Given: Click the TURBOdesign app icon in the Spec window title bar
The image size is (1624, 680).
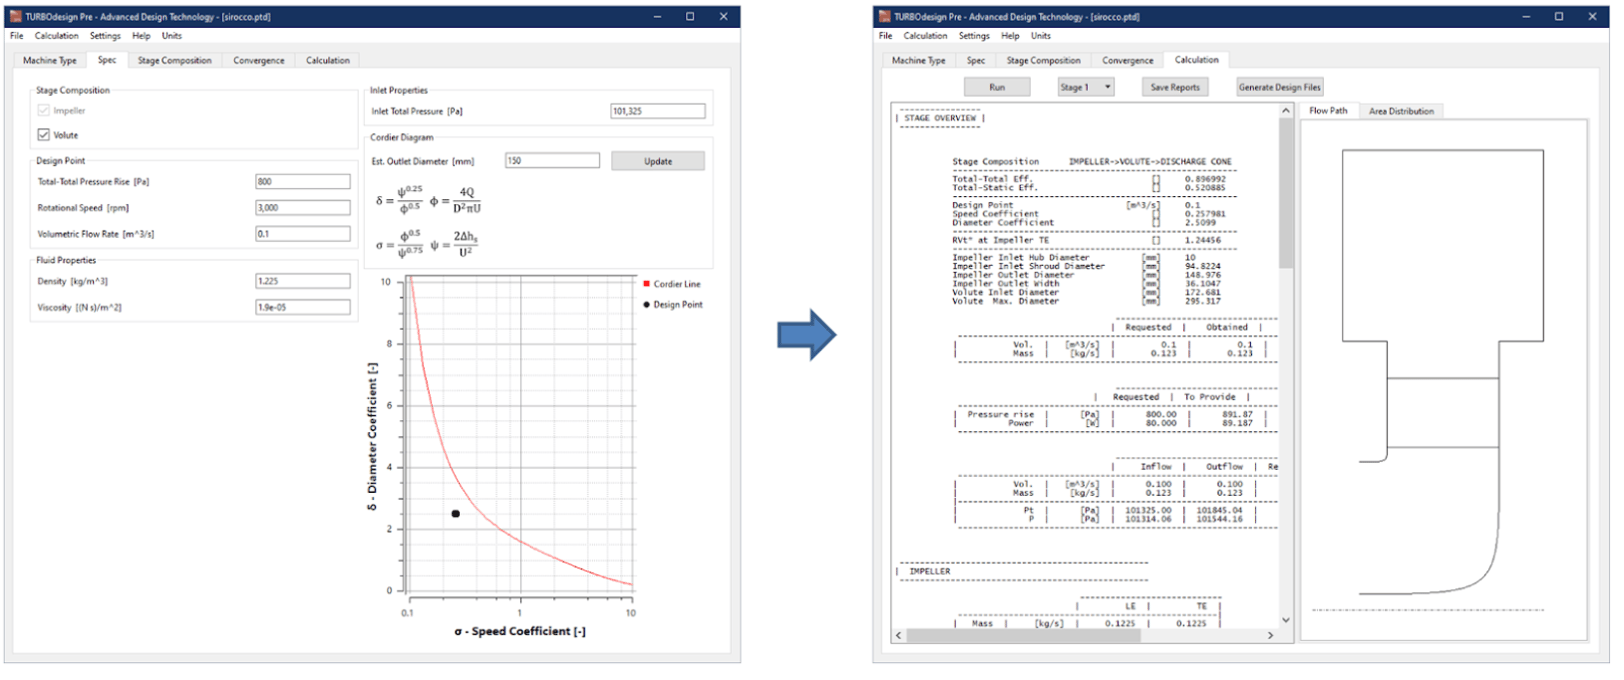Looking at the screenshot, I should pyautogui.click(x=16, y=17).
